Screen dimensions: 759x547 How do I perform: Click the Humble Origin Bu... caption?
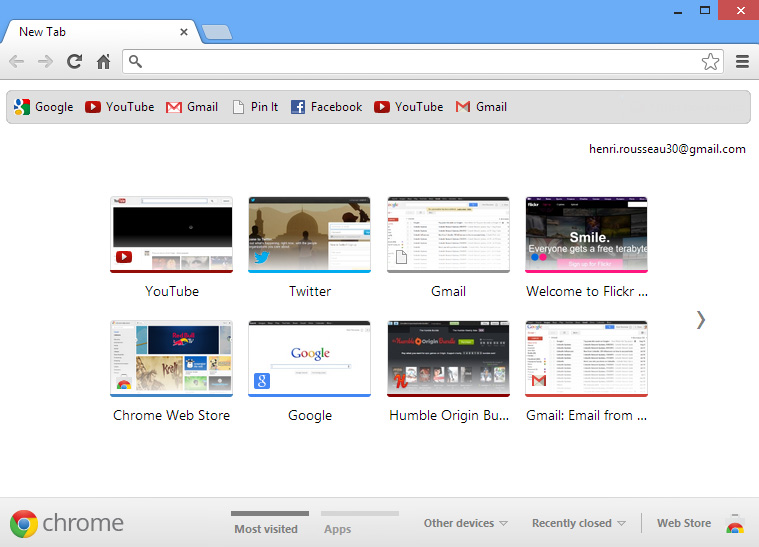coord(449,415)
